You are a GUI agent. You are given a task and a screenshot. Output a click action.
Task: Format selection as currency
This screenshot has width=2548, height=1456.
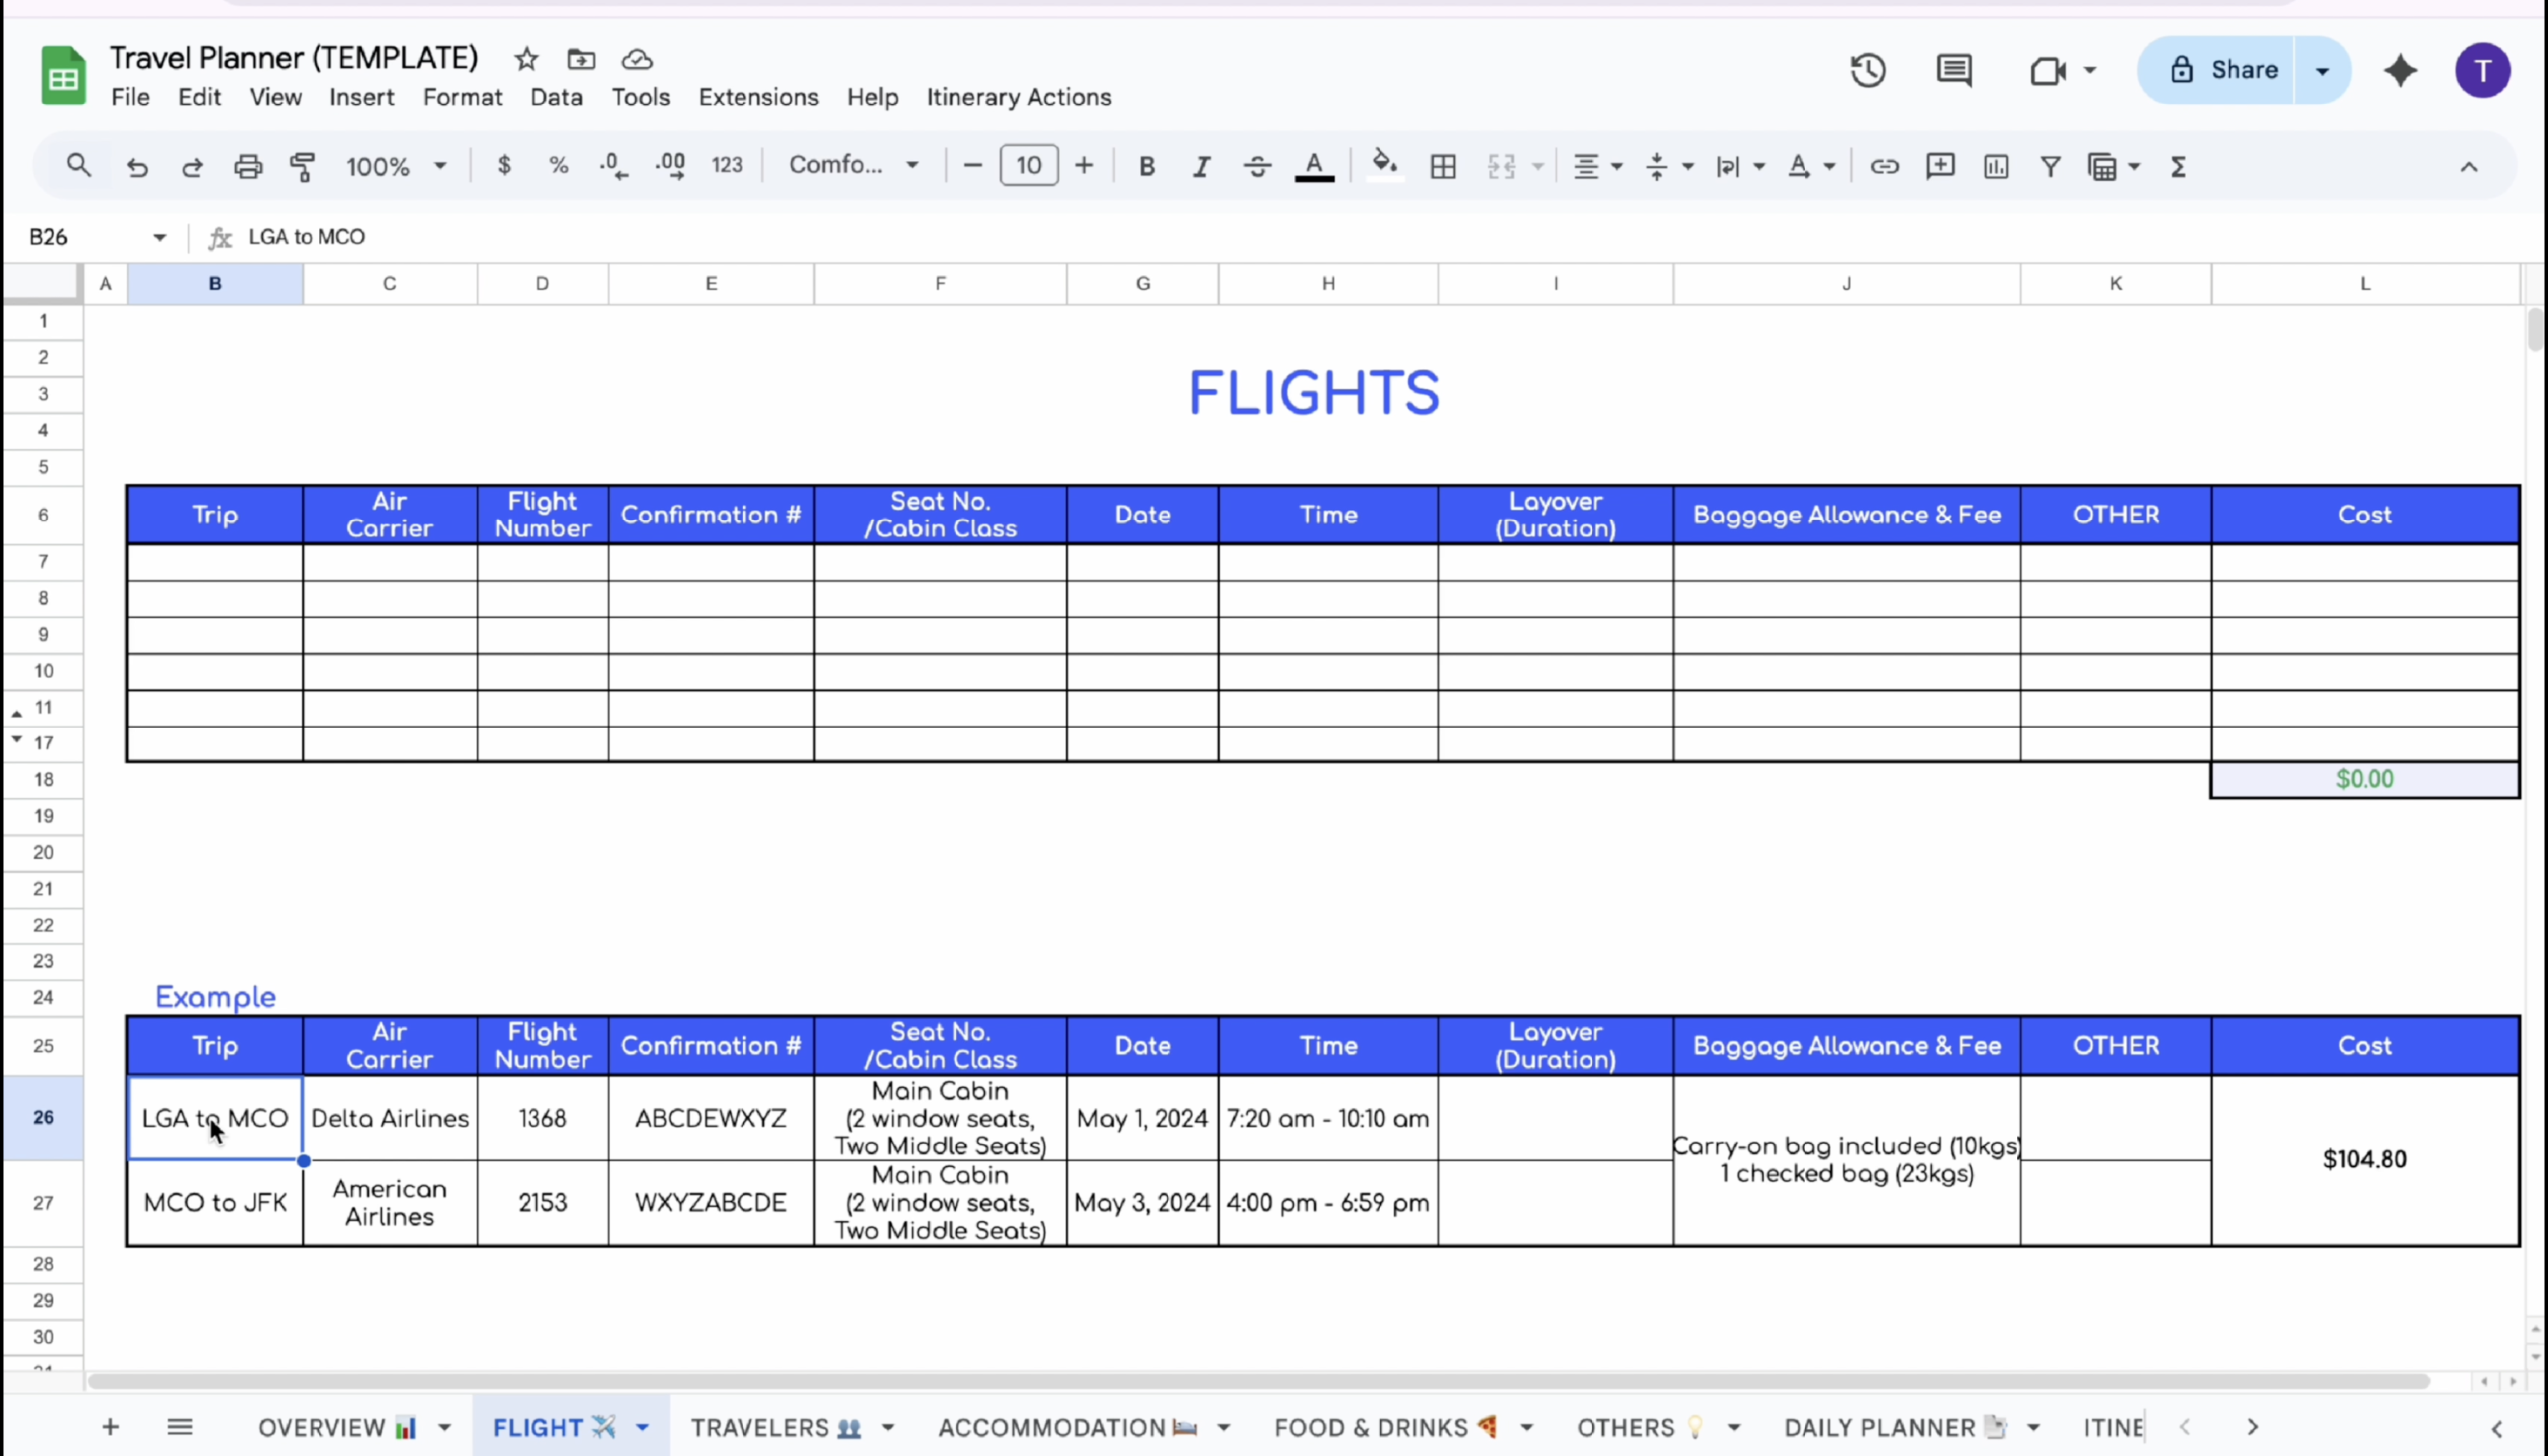click(504, 166)
